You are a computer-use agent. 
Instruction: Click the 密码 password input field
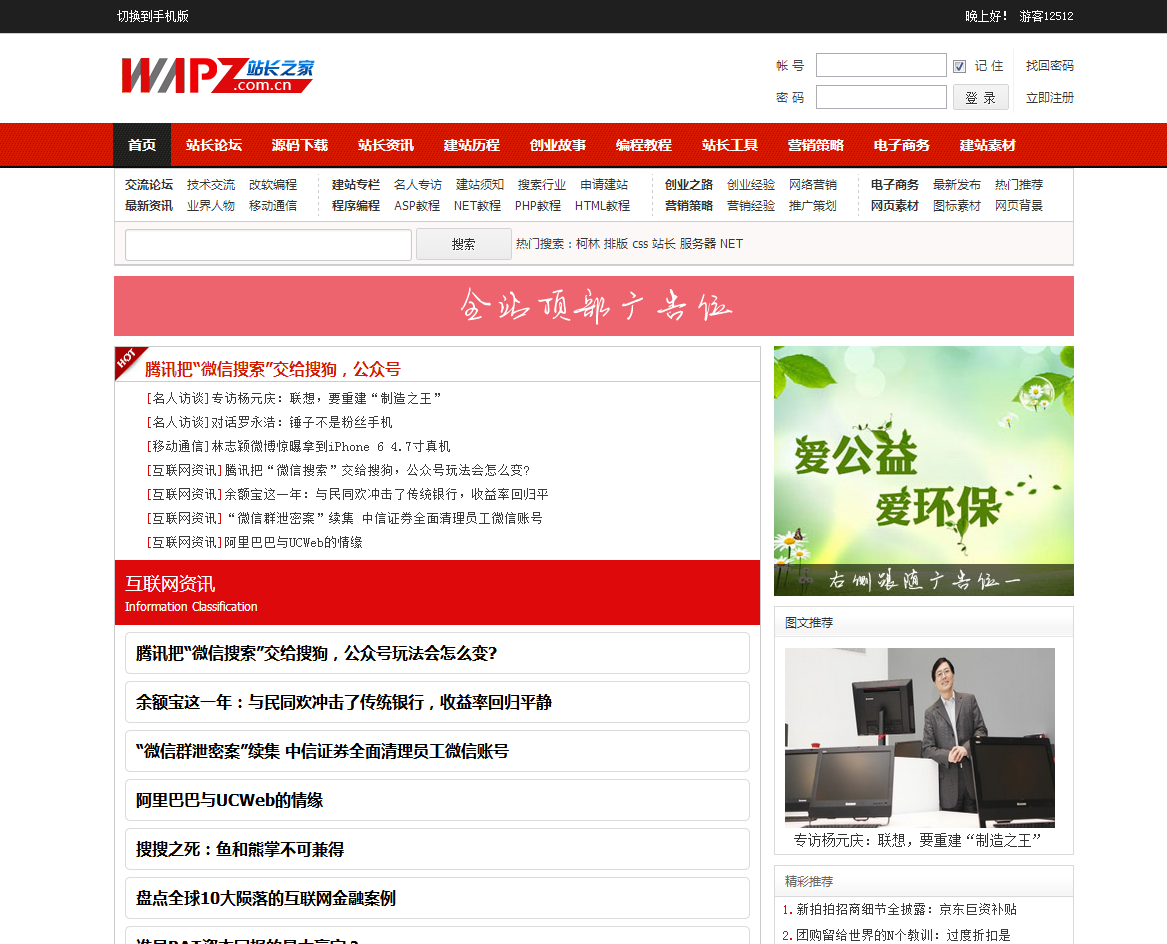(880, 98)
